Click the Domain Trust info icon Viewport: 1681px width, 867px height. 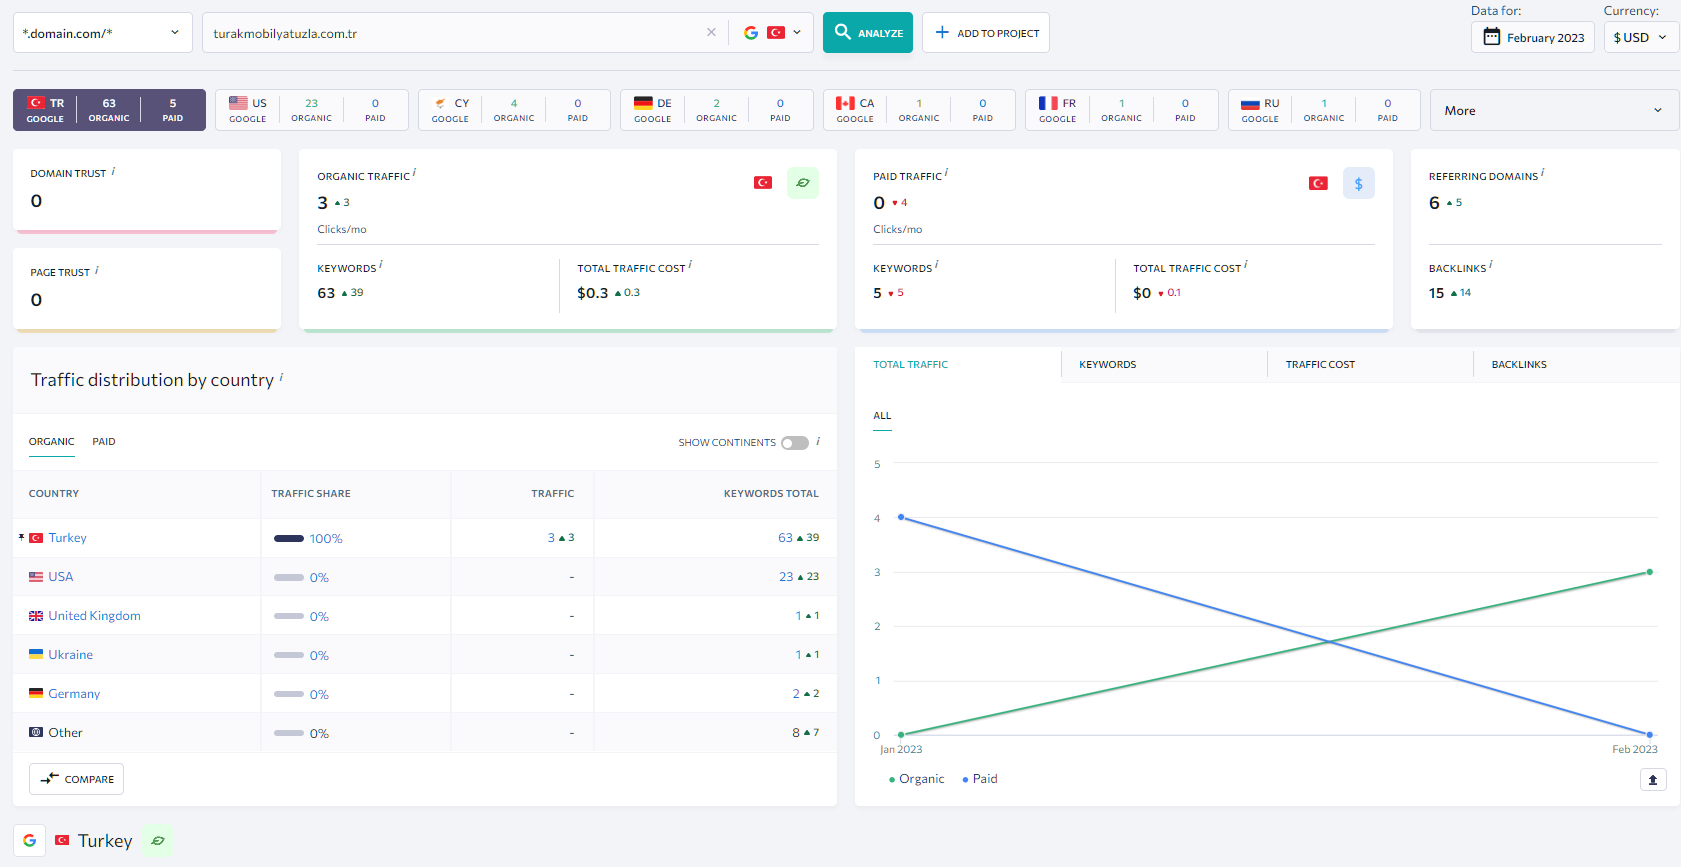pos(113,171)
